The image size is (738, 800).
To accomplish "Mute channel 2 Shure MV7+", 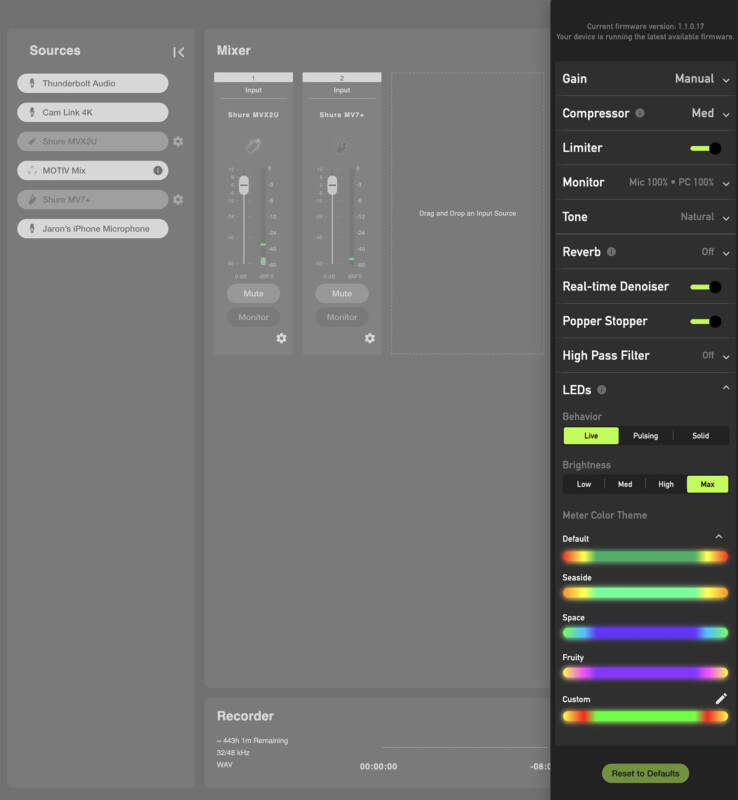I will pyautogui.click(x=341, y=293).
